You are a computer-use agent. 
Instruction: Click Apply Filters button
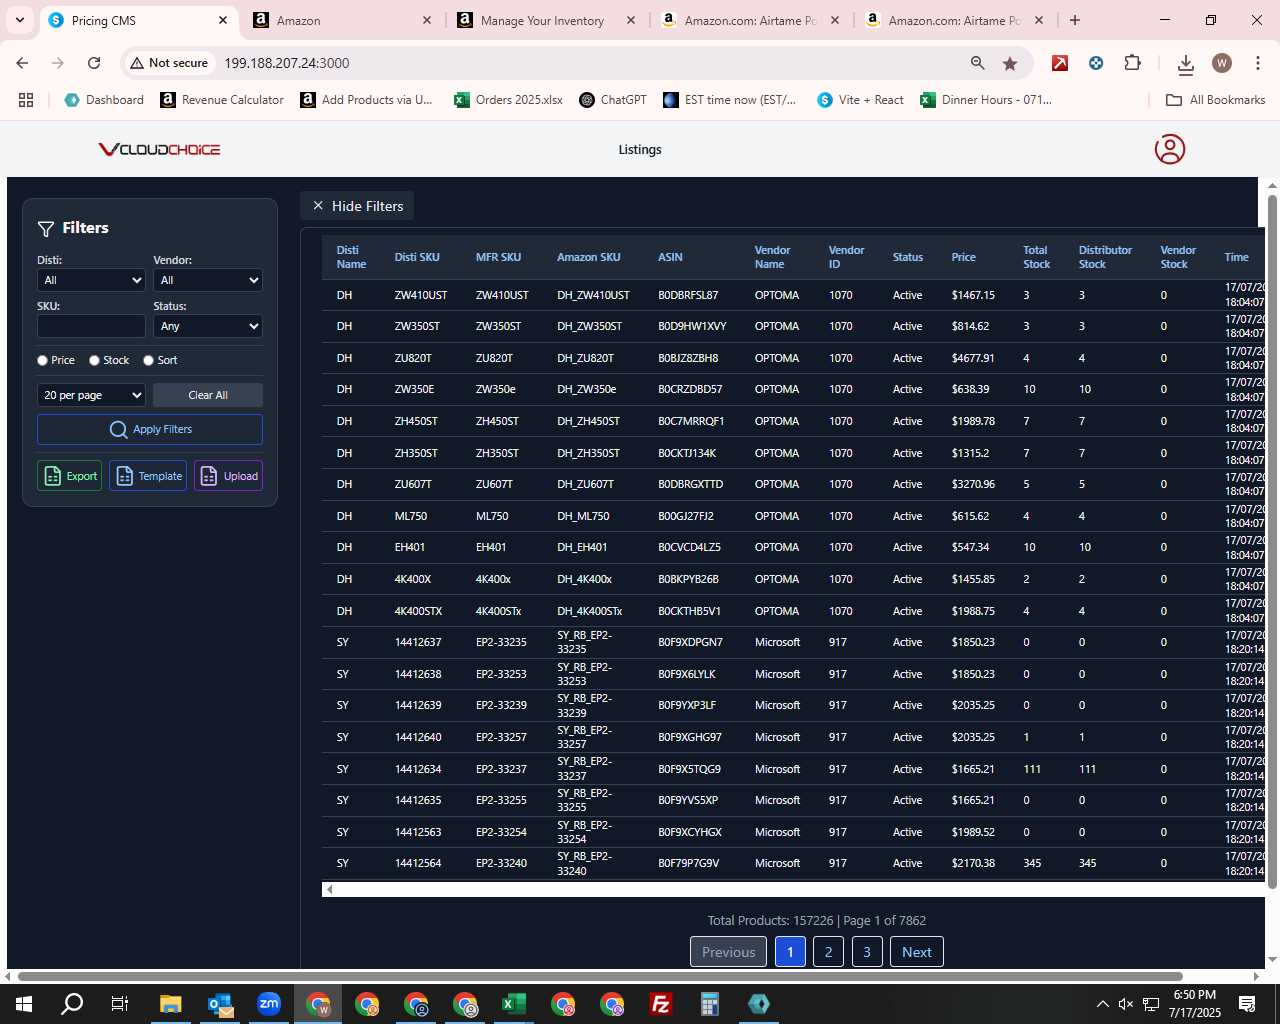150,429
